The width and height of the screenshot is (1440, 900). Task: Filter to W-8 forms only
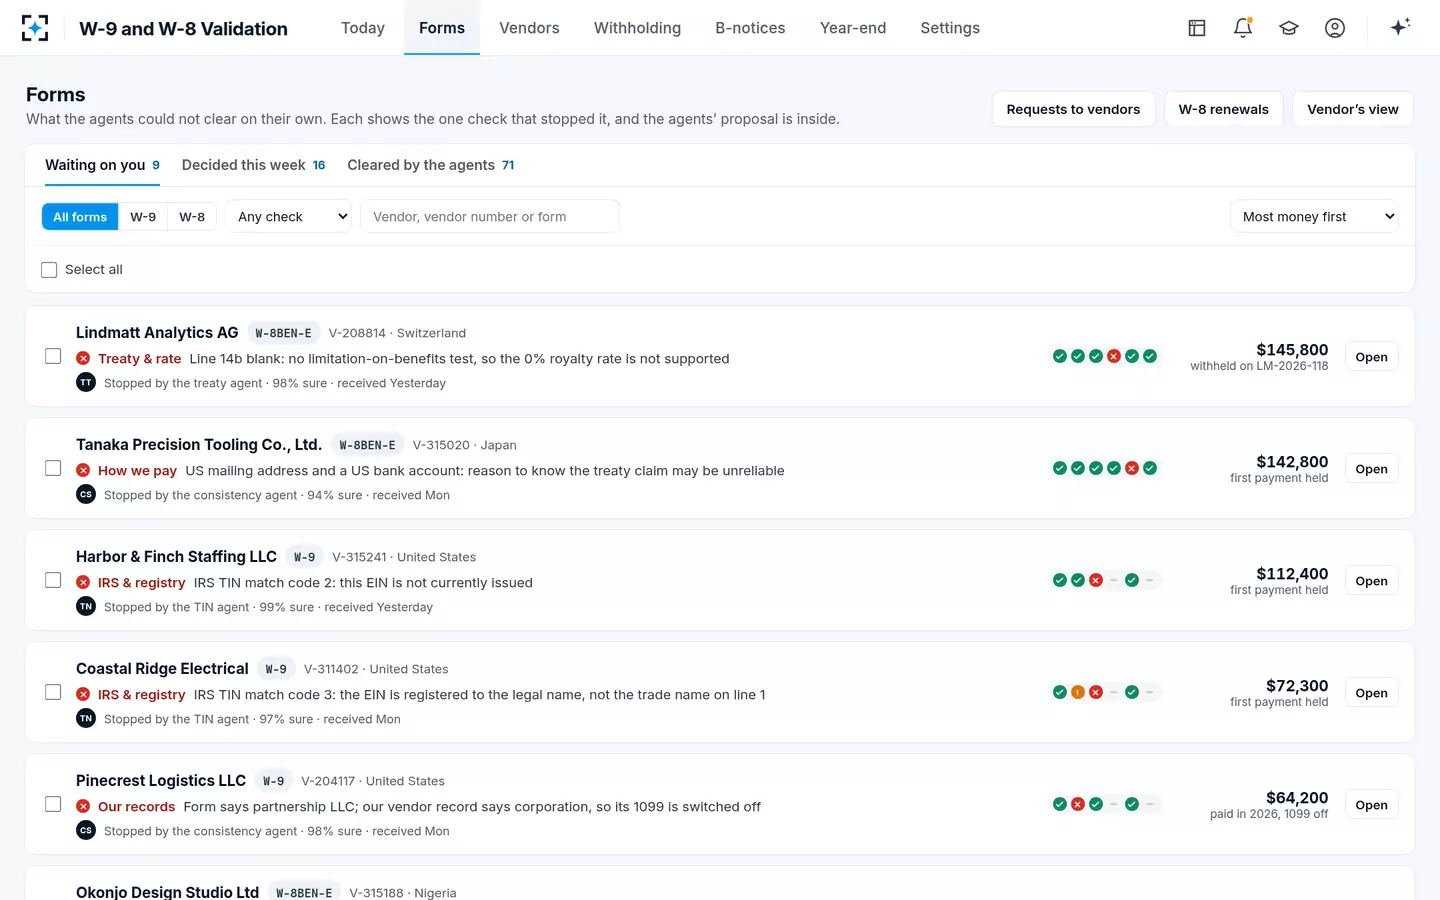[x=192, y=216]
